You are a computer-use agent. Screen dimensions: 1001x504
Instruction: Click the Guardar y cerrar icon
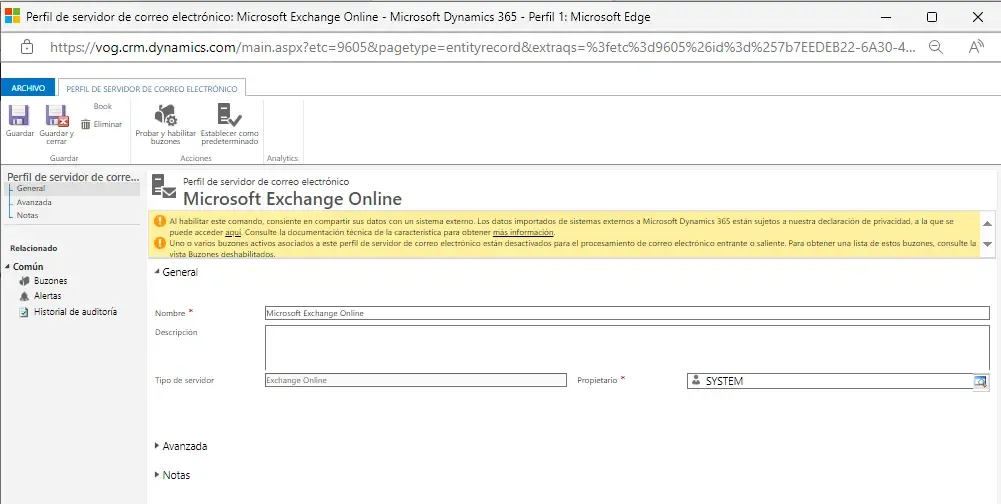click(56, 116)
